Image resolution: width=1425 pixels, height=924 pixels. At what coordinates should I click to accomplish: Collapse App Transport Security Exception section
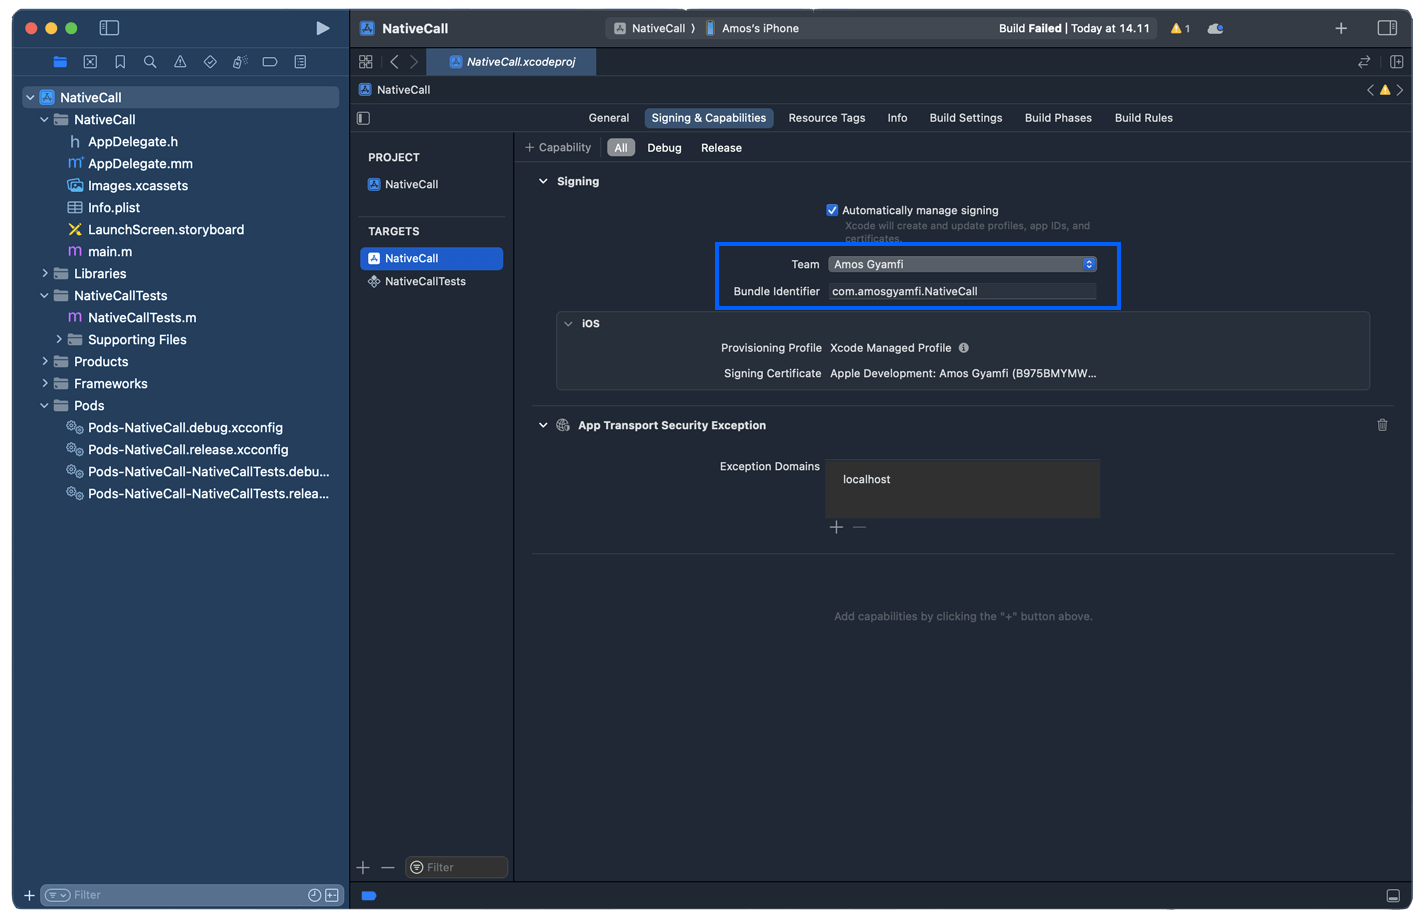[543, 425]
